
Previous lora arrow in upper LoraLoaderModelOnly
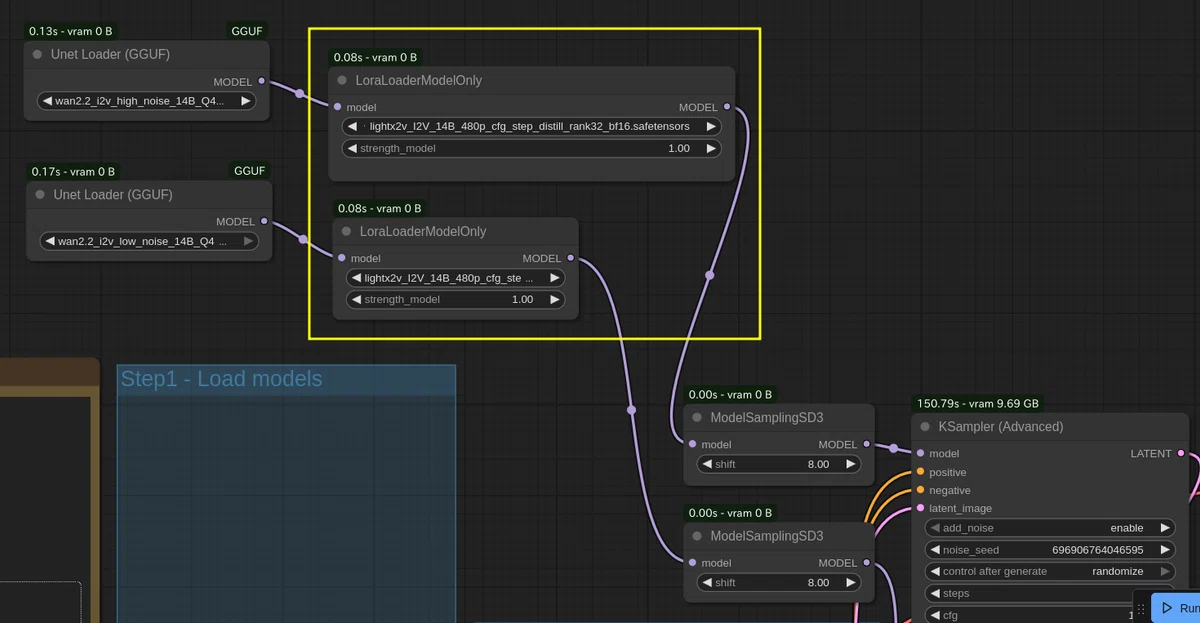click(352, 126)
